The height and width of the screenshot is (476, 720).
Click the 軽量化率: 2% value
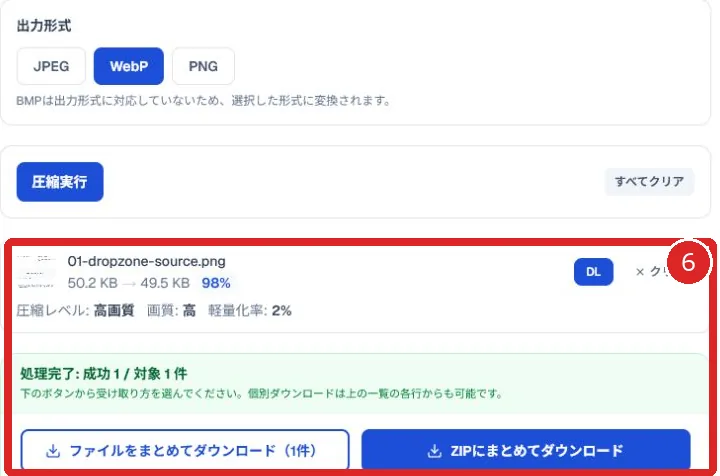coord(250,311)
